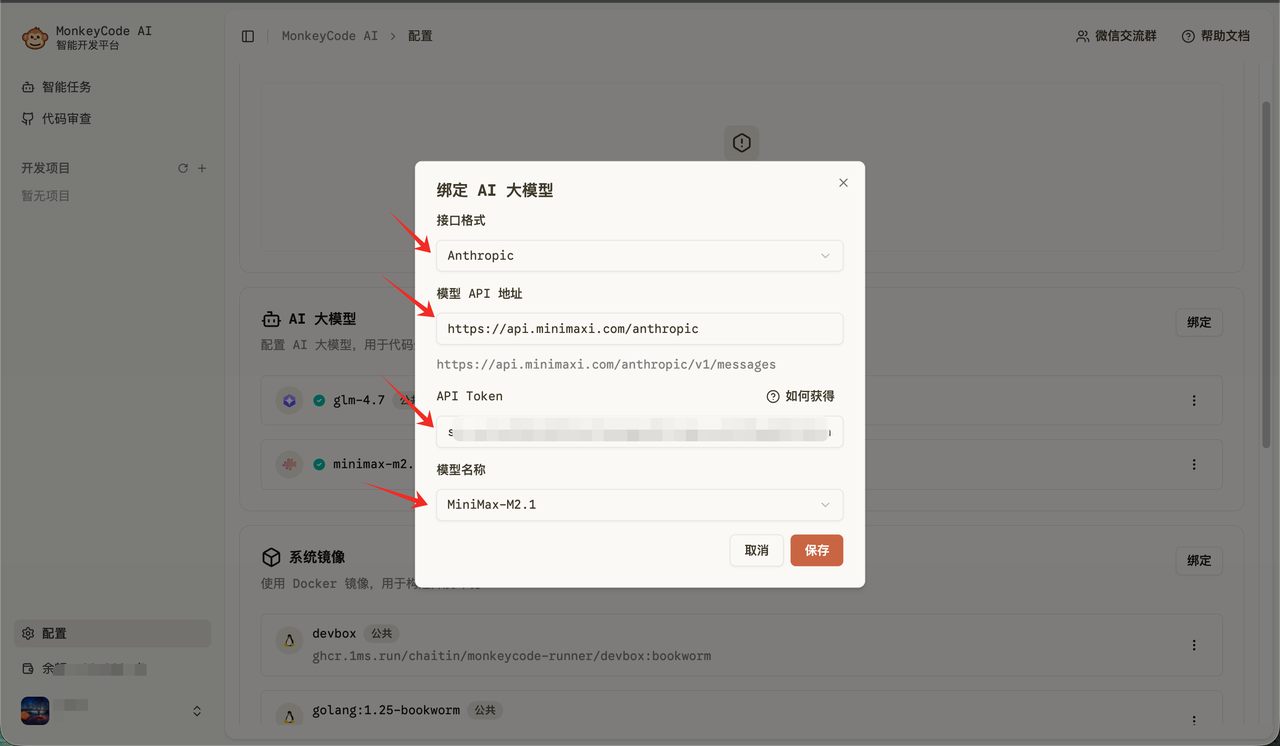Click the sidebar collapse toggle icon
The width and height of the screenshot is (1280, 746).
(248, 36)
